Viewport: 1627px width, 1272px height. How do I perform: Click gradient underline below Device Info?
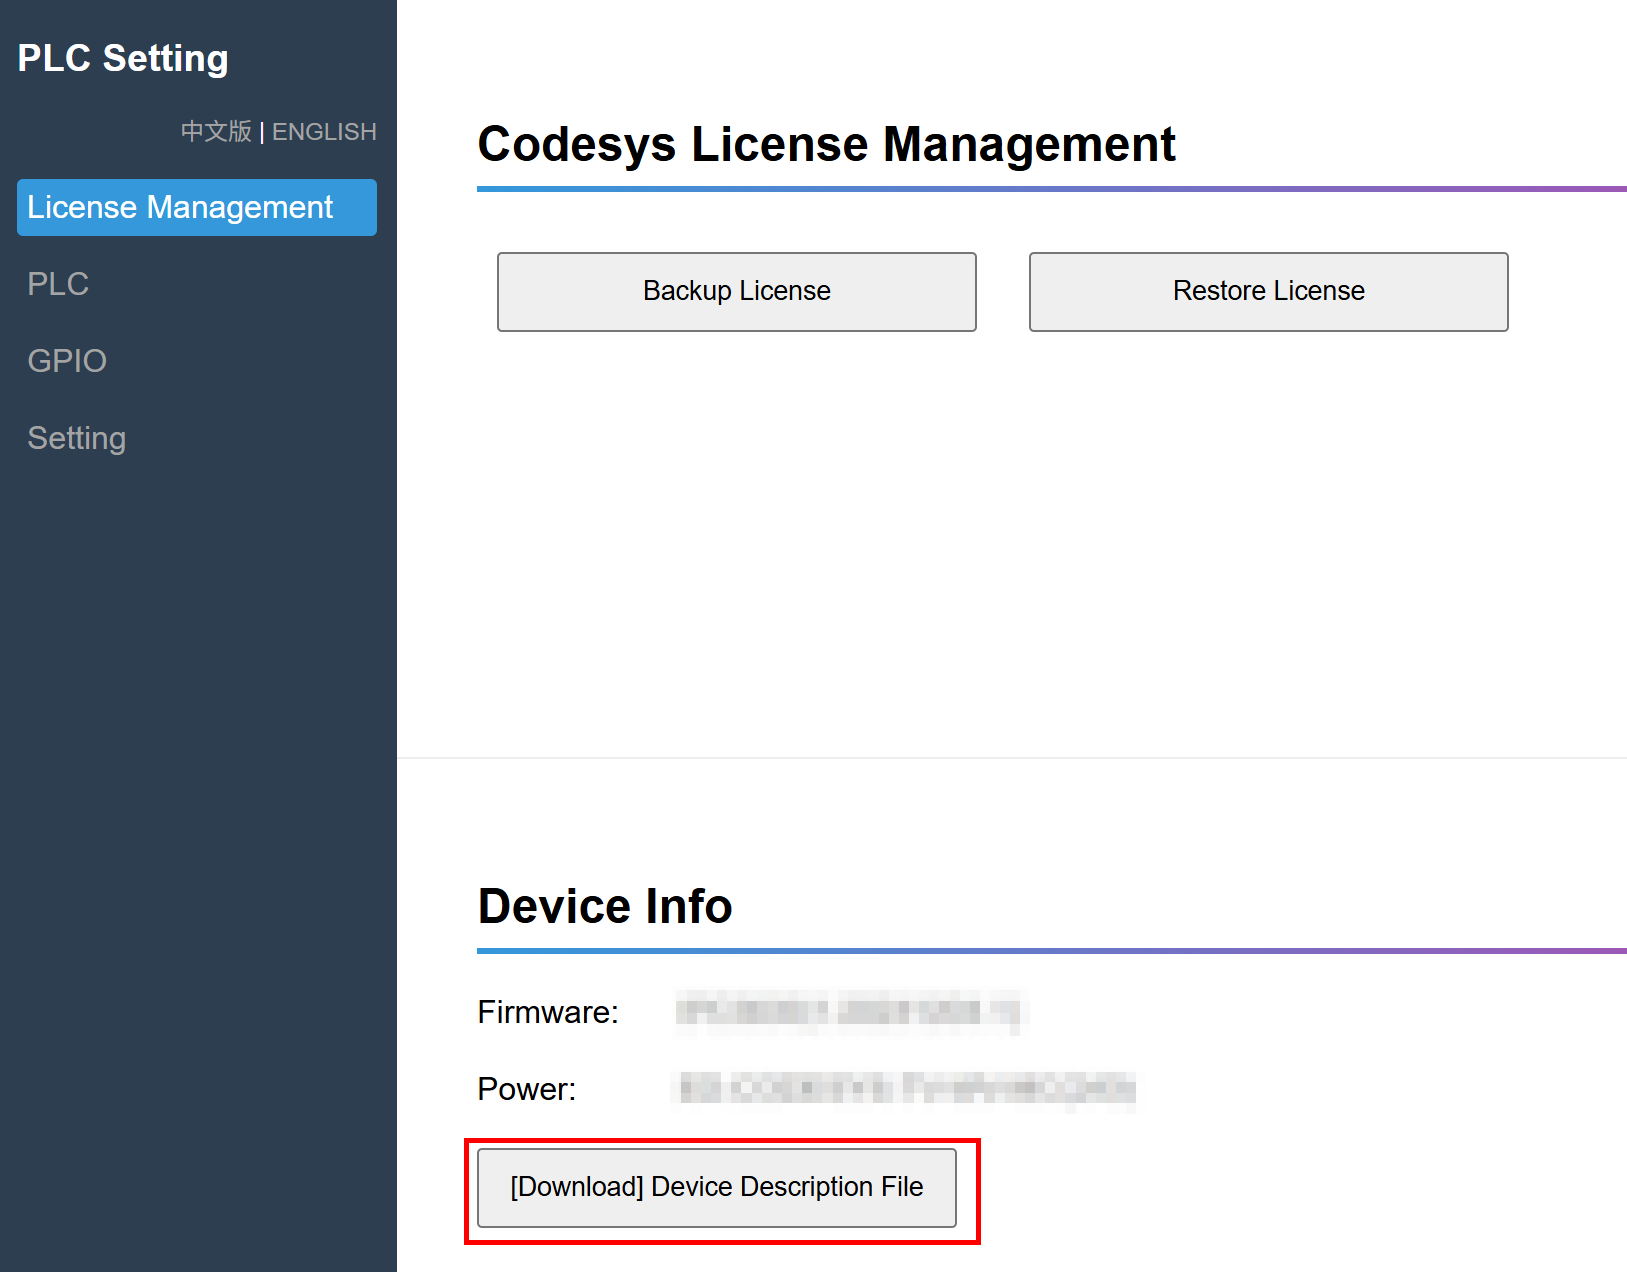tap(1050, 951)
